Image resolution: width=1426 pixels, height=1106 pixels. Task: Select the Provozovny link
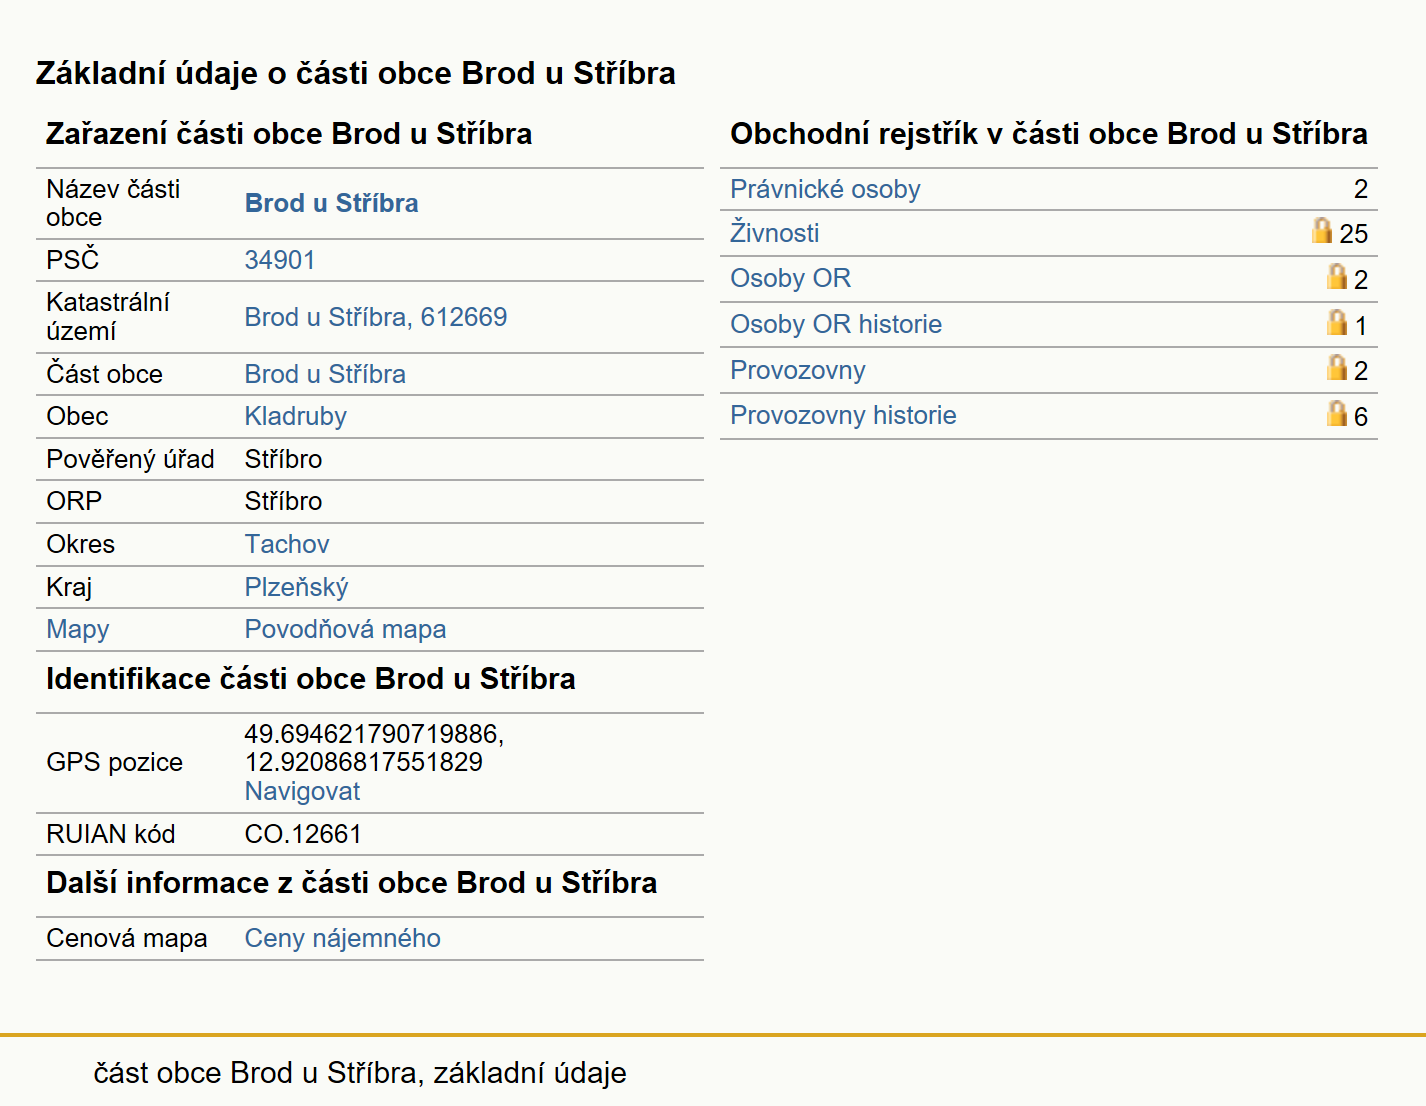coord(798,370)
